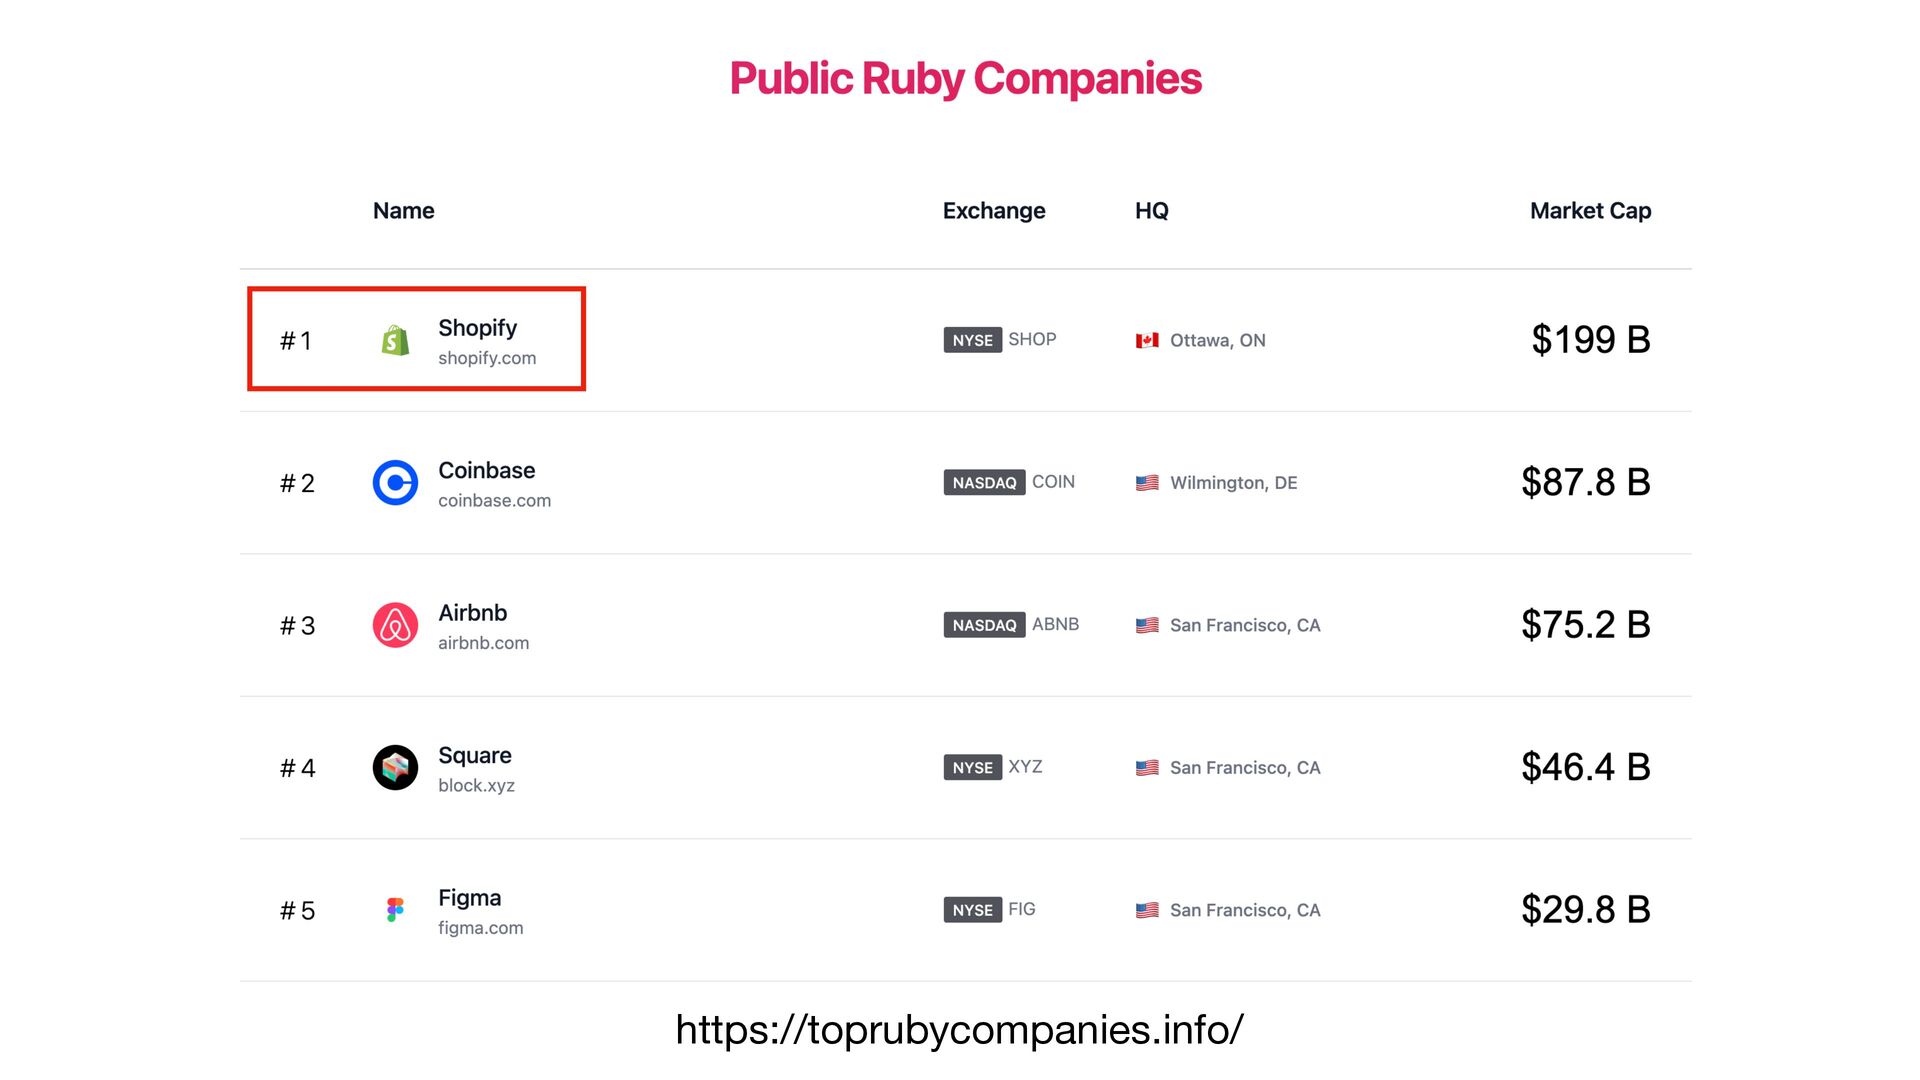1920x1080 pixels.
Task: Click the US flag in Figma's row
Action: coord(1147,910)
